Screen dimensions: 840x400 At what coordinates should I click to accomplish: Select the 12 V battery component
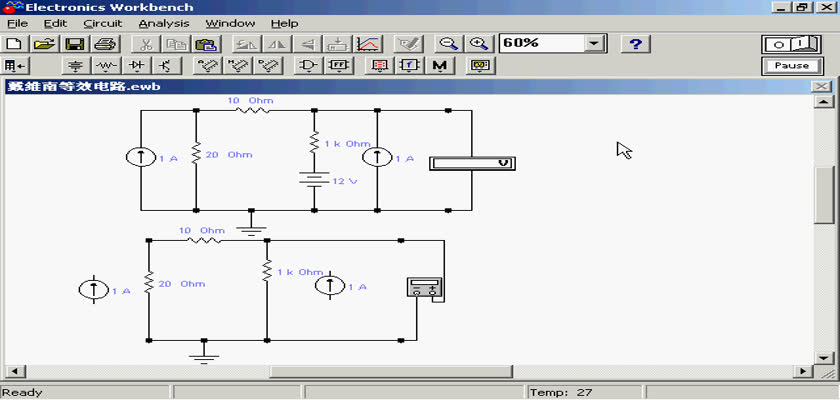point(314,179)
